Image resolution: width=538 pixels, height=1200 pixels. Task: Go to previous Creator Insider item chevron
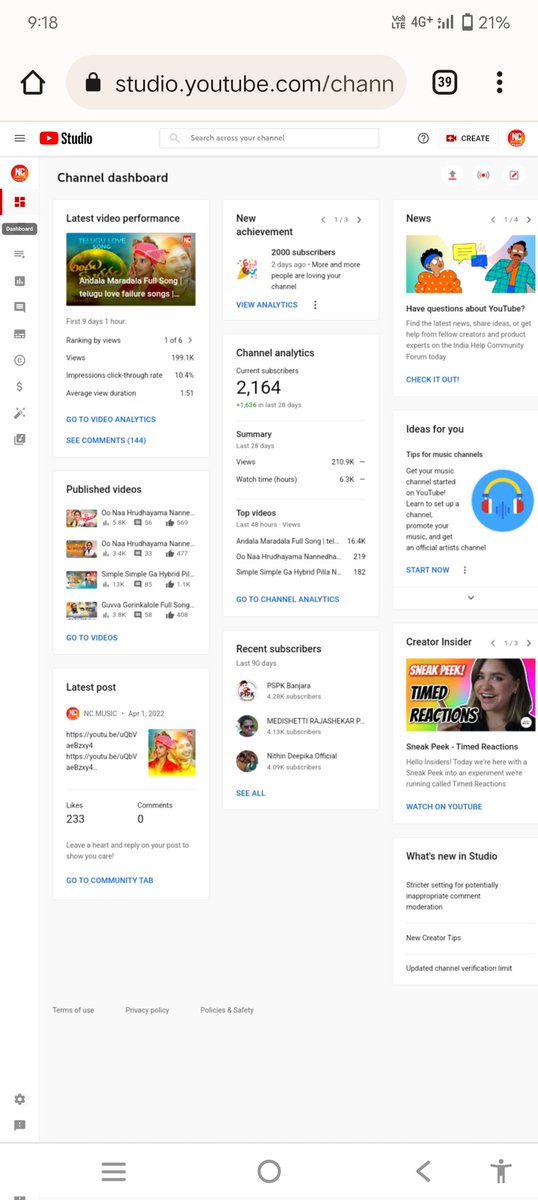[x=493, y=642]
